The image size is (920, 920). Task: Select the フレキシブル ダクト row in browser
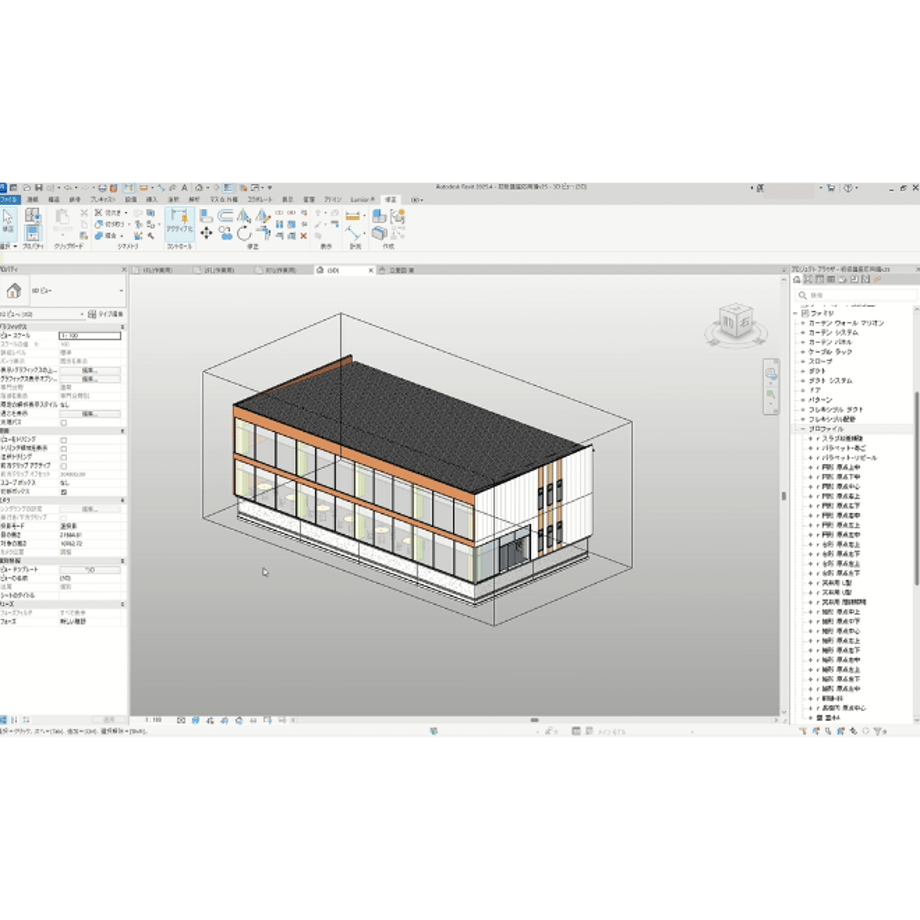point(836,410)
